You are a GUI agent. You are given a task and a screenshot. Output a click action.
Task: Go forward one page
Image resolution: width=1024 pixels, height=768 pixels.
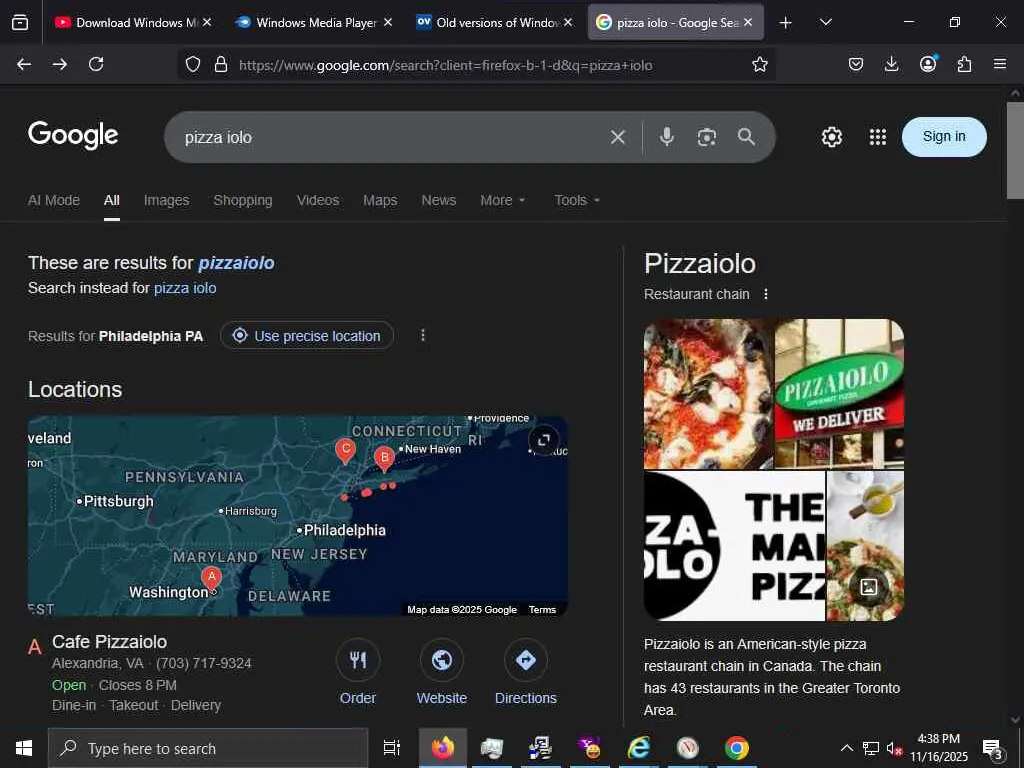pyautogui.click(x=59, y=64)
